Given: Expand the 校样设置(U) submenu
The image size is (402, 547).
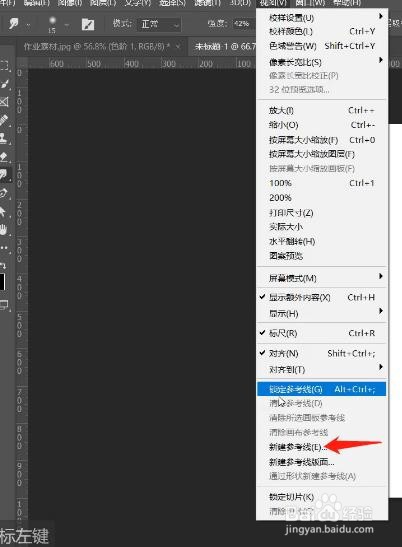Looking at the screenshot, I should pyautogui.click(x=321, y=17).
